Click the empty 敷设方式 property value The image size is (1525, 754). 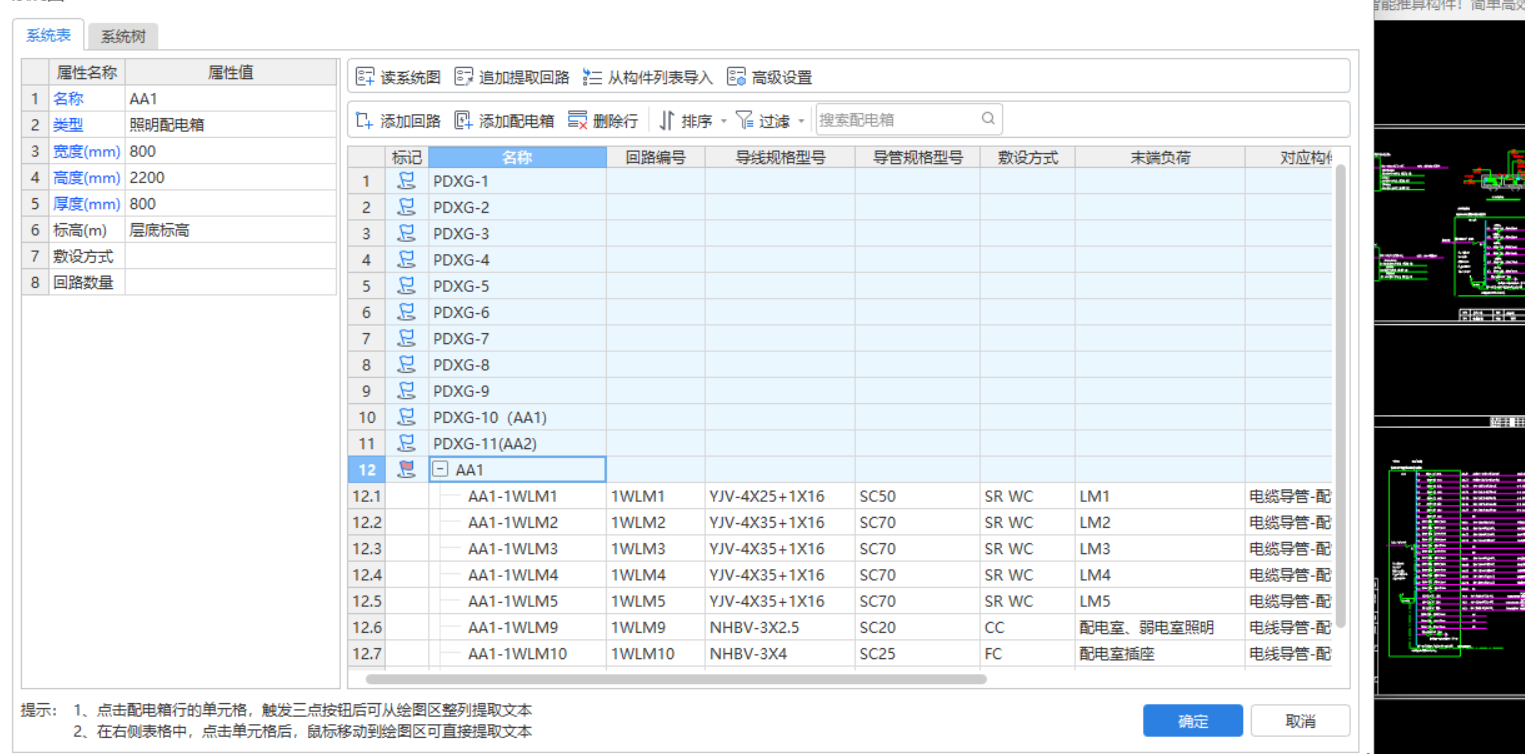tap(231, 256)
